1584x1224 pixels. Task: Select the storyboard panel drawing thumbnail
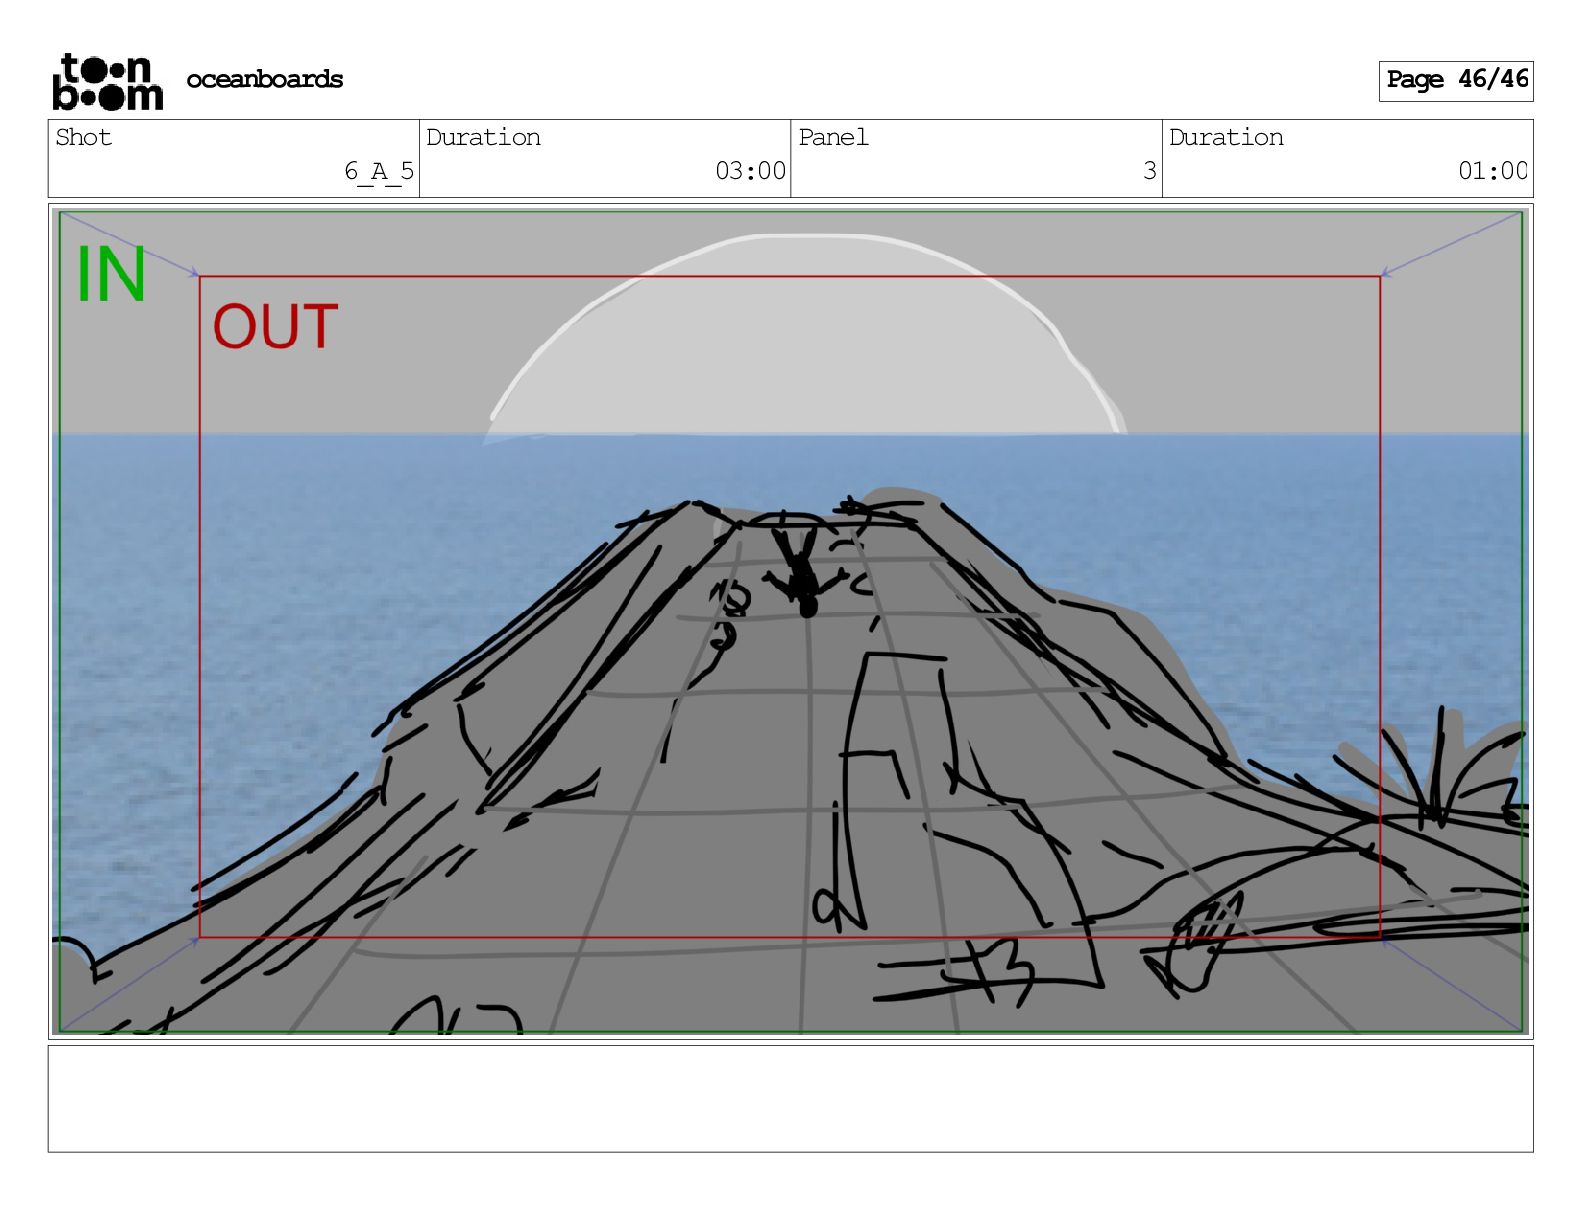tap(790, 621)
